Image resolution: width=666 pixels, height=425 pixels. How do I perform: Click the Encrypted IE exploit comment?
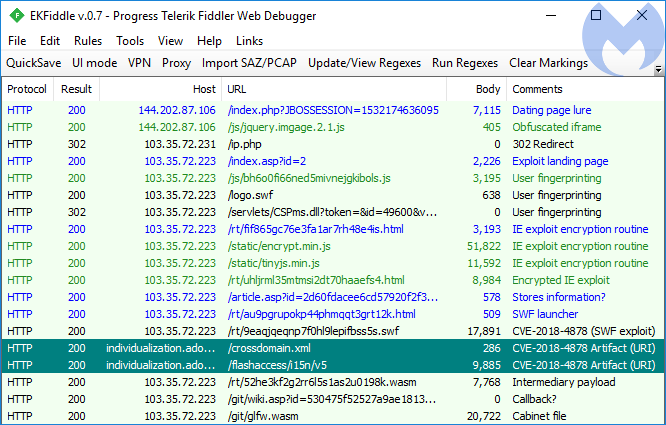(561, 280)
